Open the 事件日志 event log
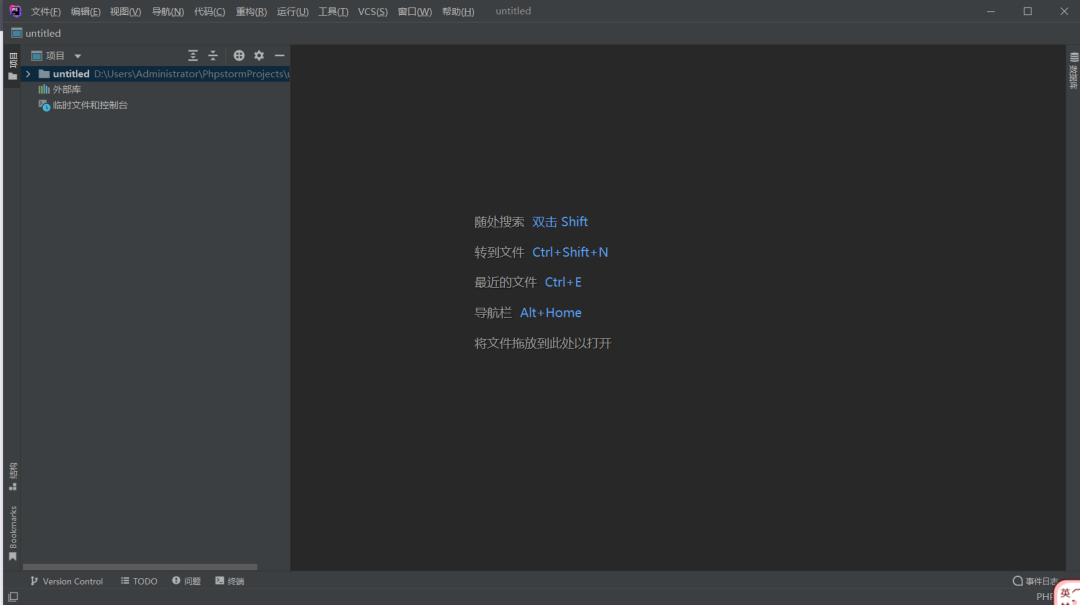 1035,581
